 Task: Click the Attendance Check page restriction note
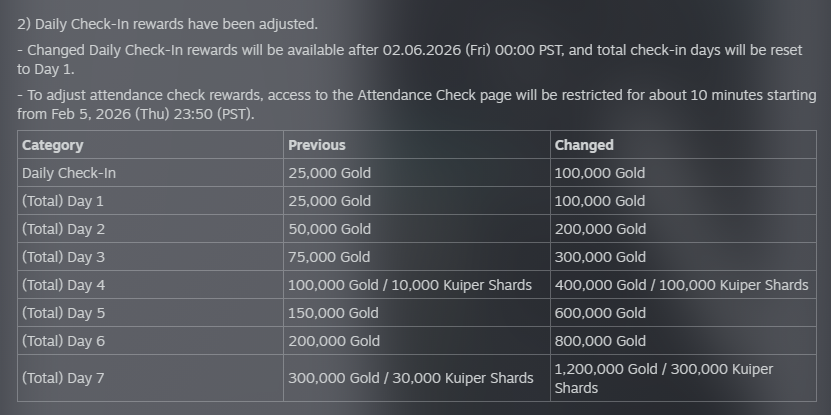415,105
